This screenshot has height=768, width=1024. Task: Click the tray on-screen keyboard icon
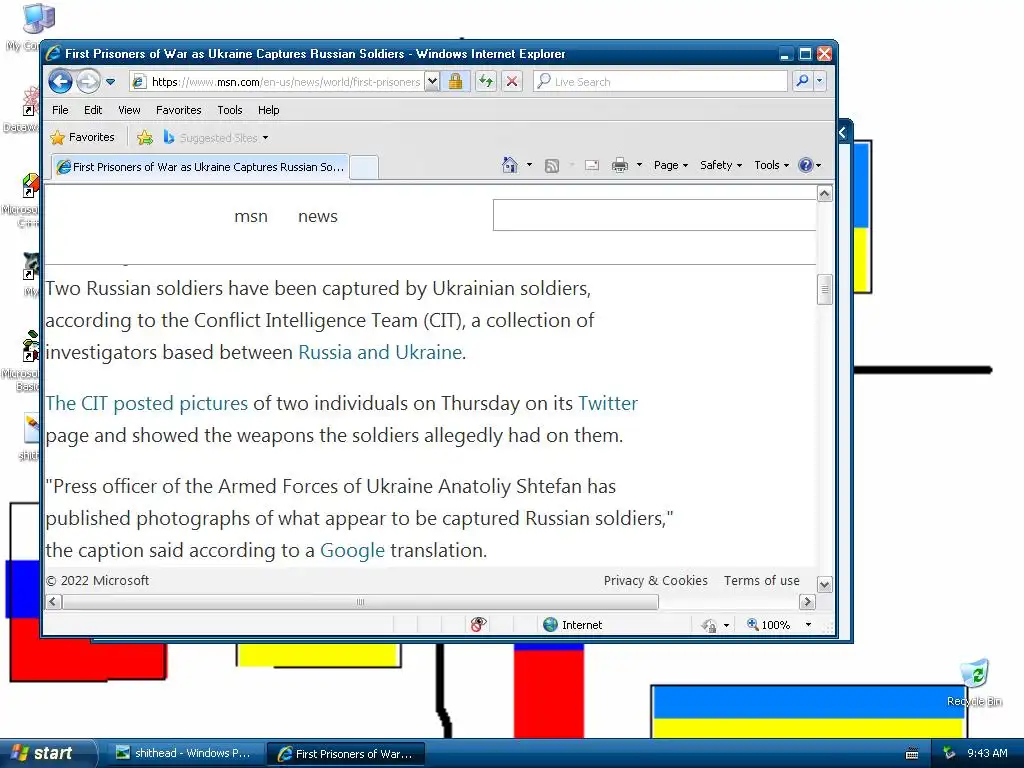pyautogui.click(x=912, y=754)
